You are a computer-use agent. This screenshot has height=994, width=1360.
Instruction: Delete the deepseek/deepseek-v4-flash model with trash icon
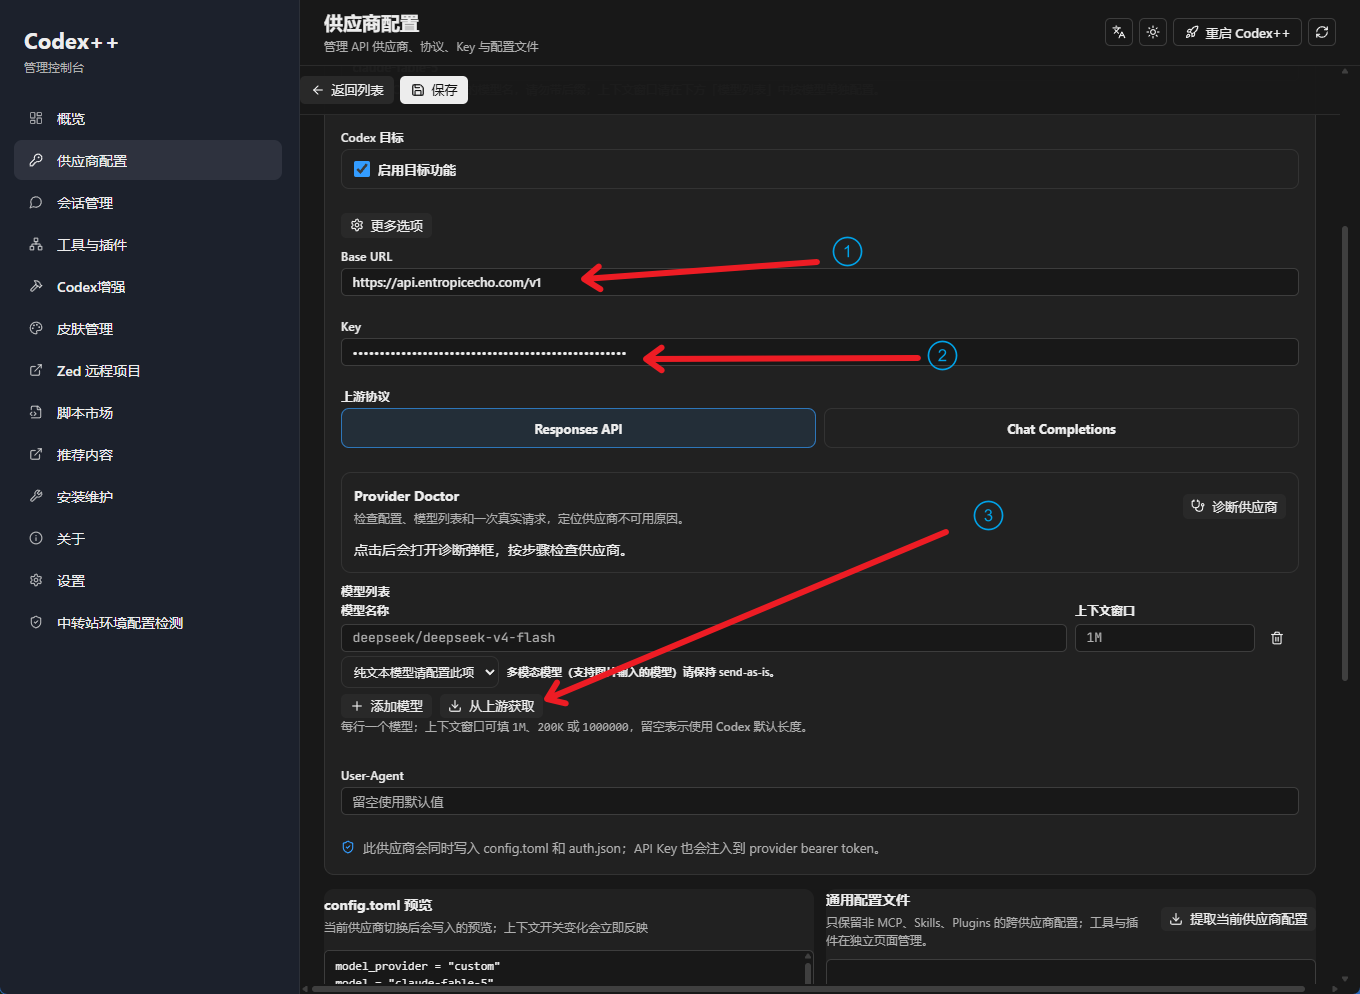[x=1277, y=638]
